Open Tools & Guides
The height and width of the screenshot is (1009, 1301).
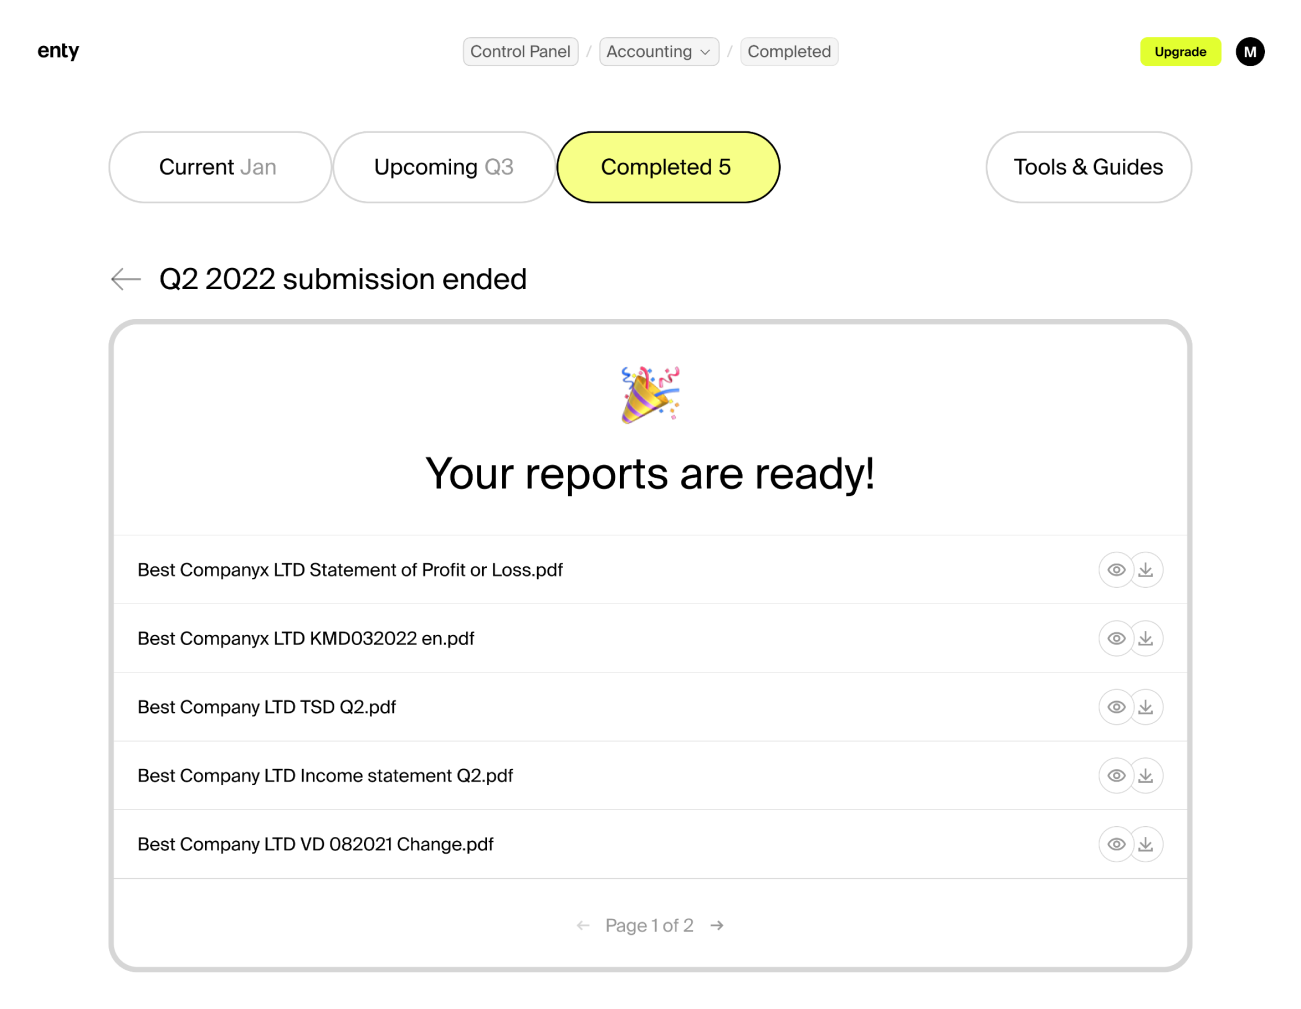pos(1089,167)
